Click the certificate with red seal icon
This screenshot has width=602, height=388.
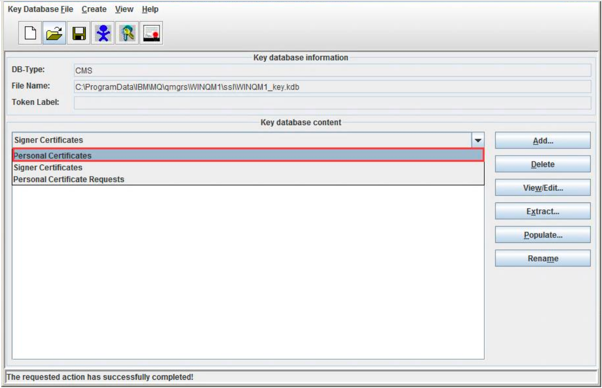152,33
